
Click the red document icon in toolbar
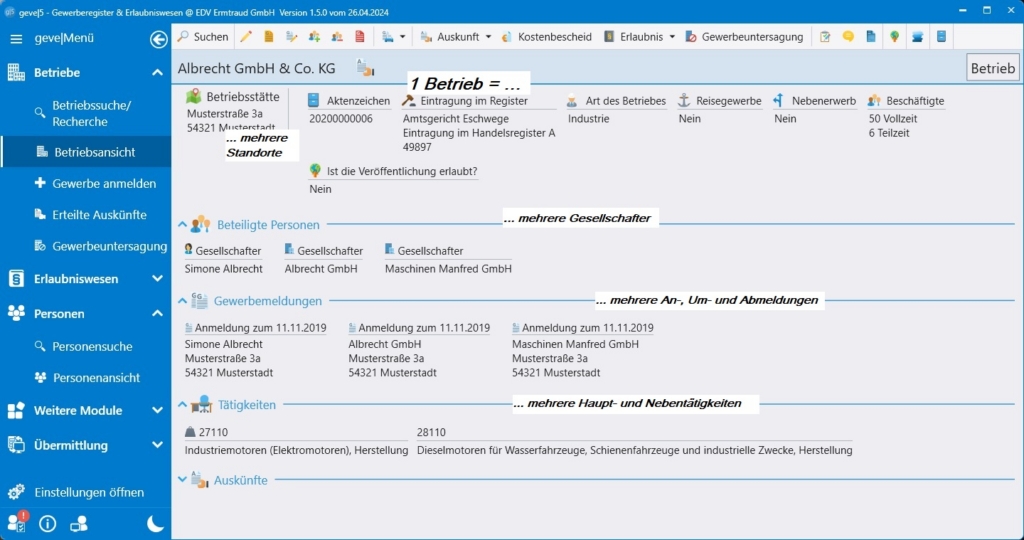pyautogui.click(x=360, y=37)
